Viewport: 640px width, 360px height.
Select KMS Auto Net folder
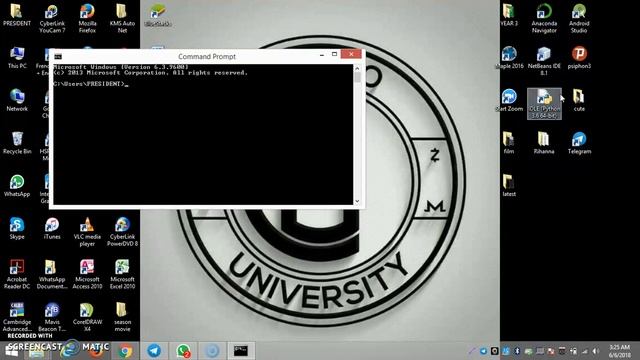[x=122, y=18]
